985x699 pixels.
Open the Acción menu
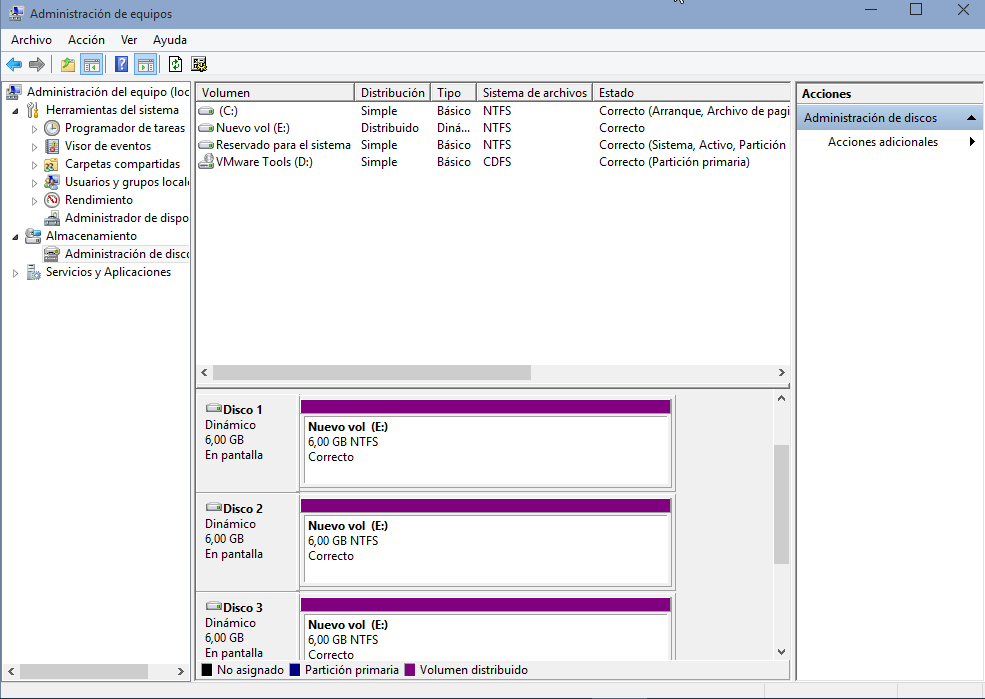87,40
